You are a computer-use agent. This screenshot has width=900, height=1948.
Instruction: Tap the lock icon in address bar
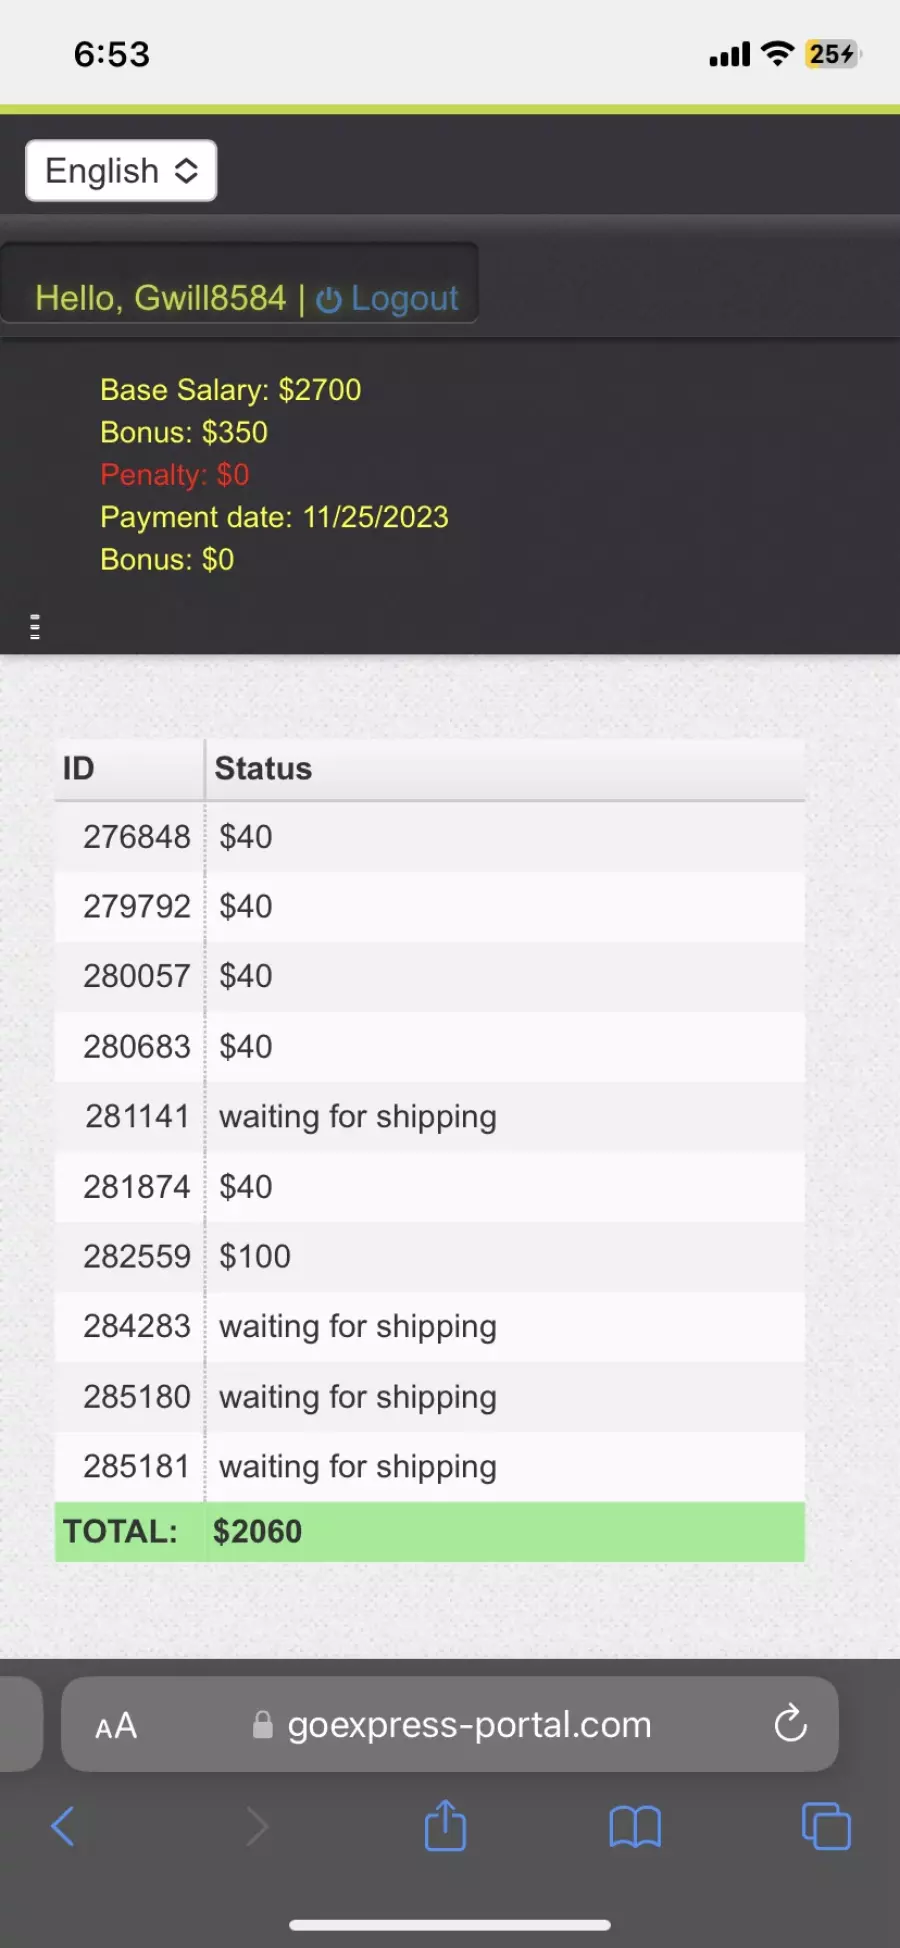pos(262,1724)
